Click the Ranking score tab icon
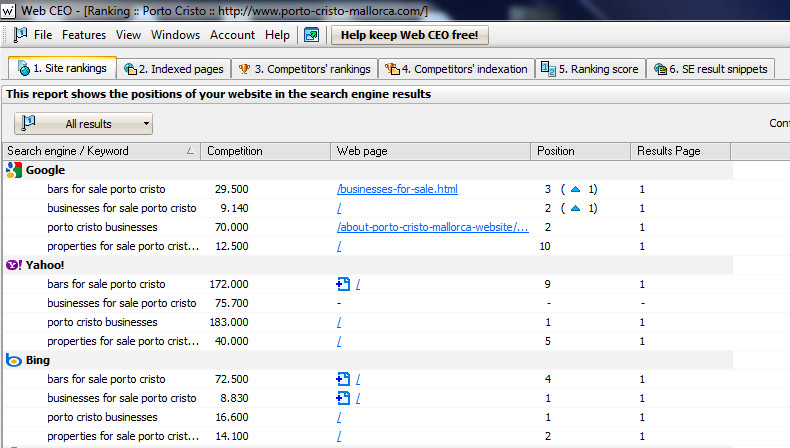The image size is (790, 448). coord(548,69)
